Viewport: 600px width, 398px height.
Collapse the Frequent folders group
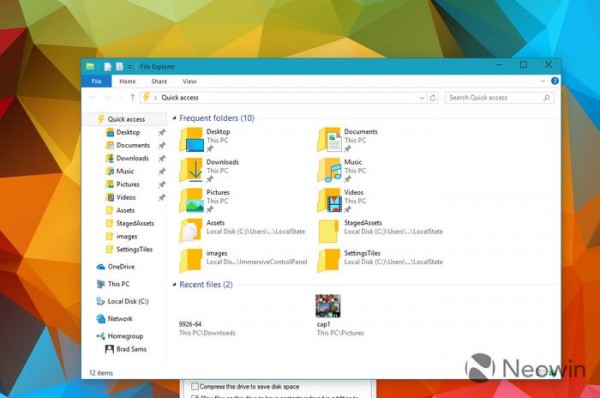(174, 118)
